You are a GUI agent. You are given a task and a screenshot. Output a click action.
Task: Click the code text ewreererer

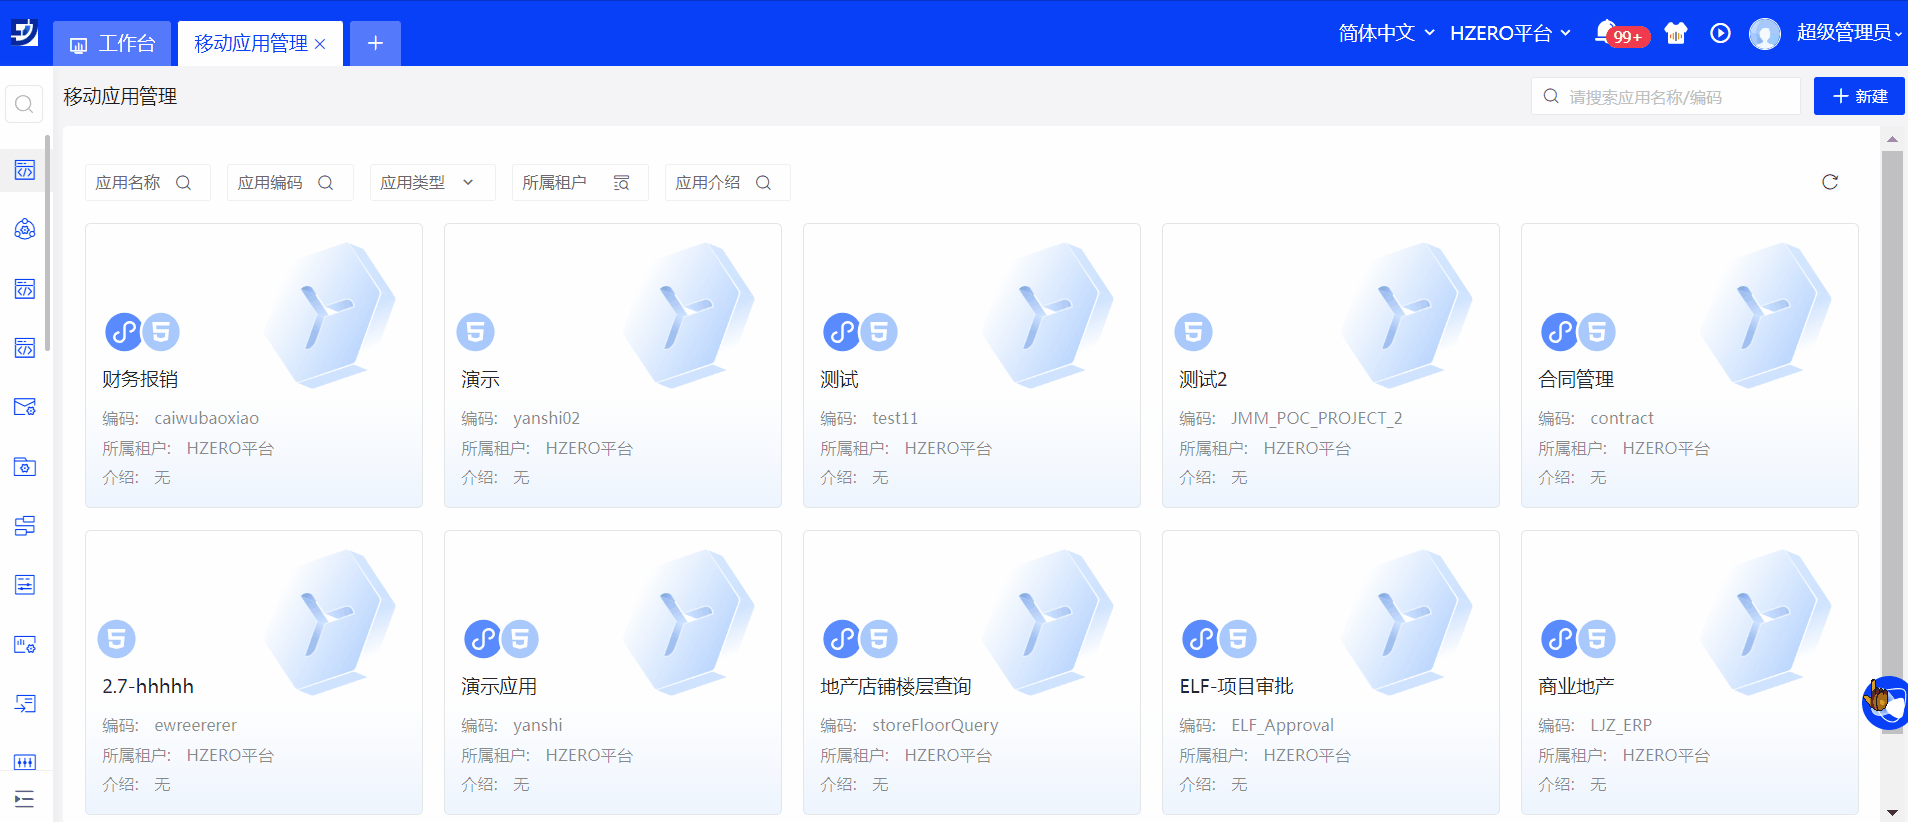(195, 725)
